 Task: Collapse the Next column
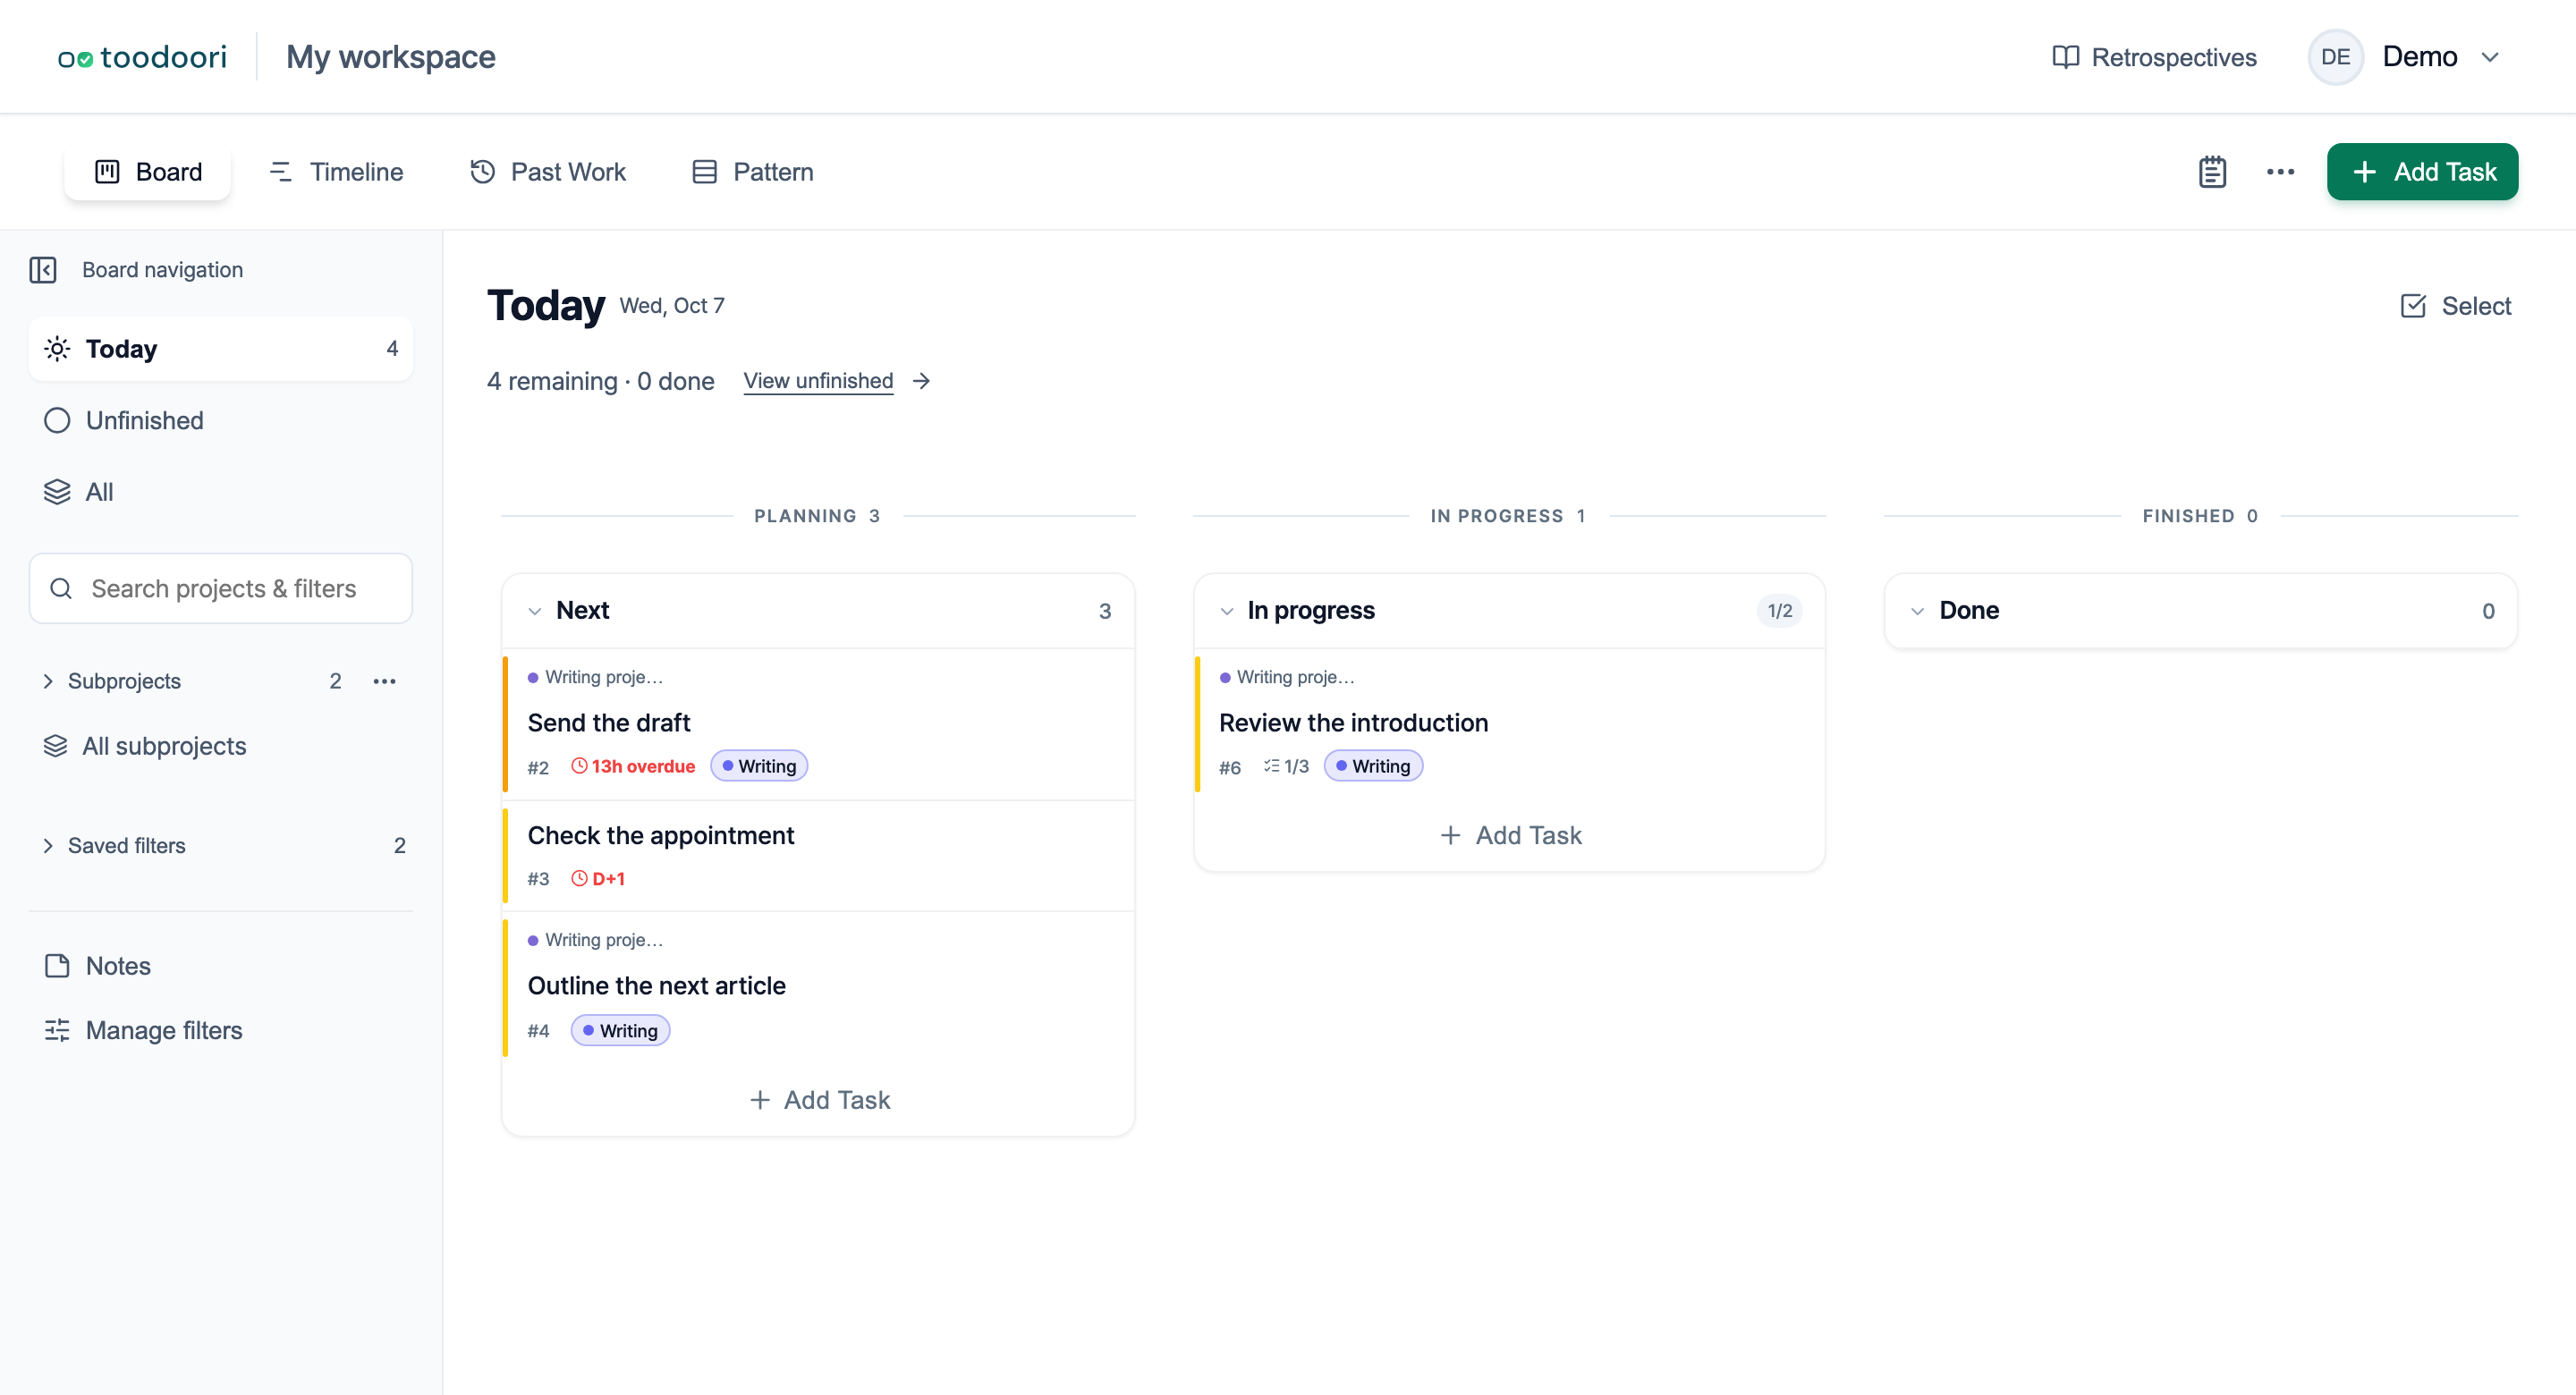(535, 611)
